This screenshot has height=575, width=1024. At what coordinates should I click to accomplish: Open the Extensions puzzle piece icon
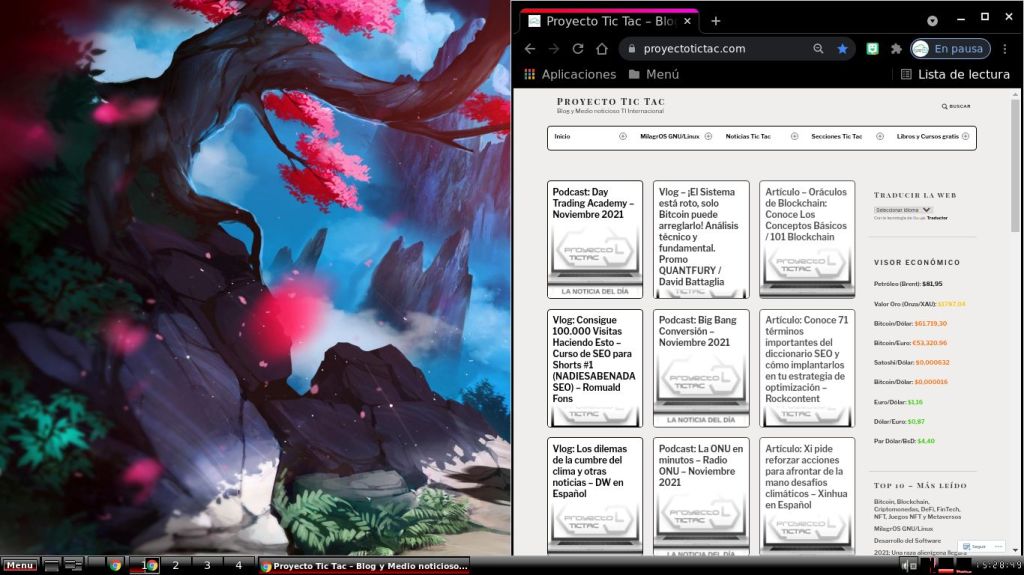point(896,48)
